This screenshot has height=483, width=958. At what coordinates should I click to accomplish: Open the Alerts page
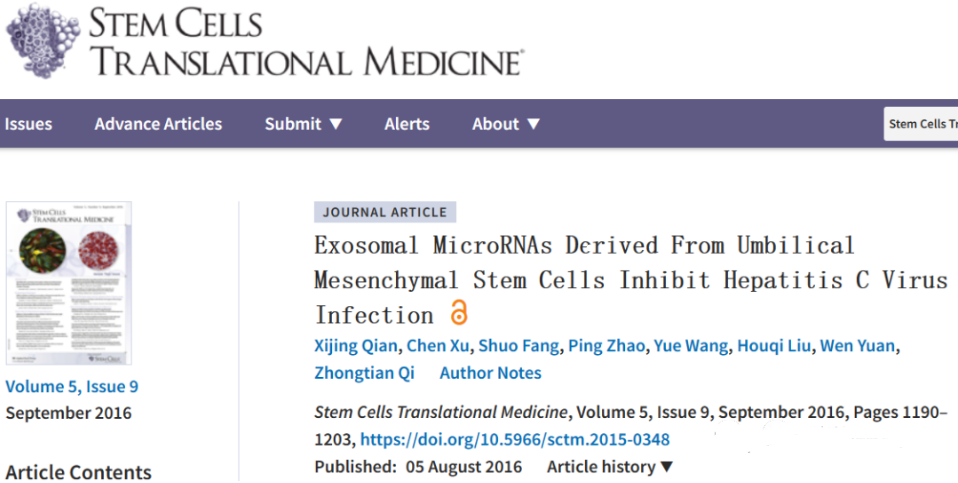tap(407, 124)
